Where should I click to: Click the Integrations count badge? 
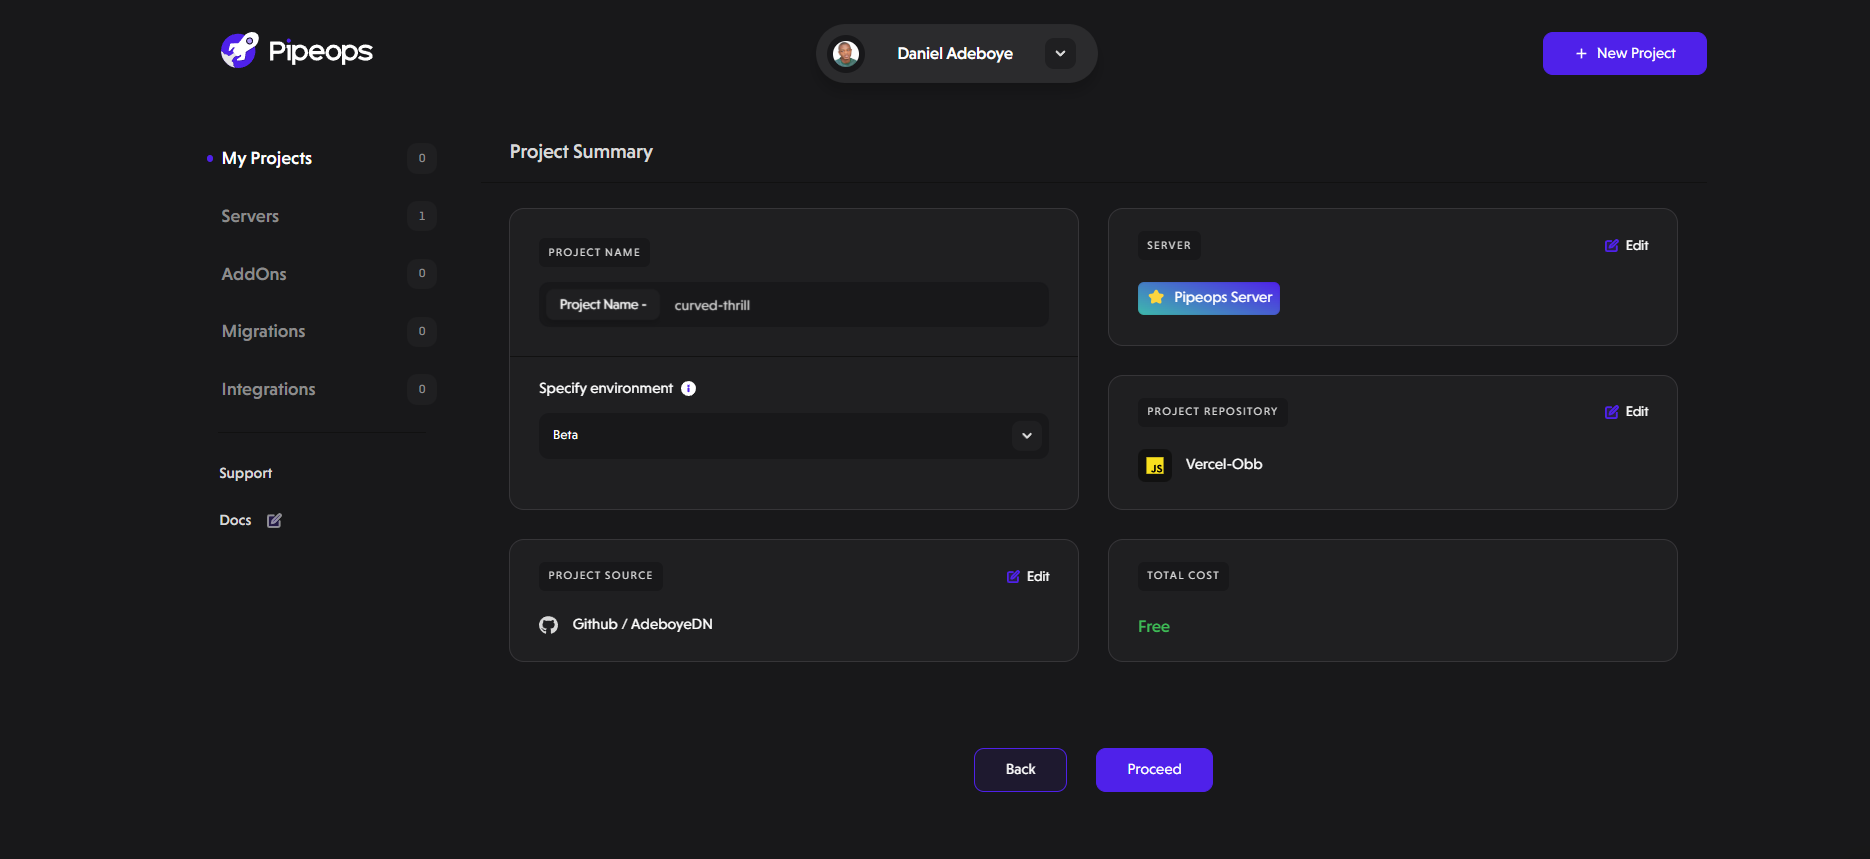click(422, 389)
